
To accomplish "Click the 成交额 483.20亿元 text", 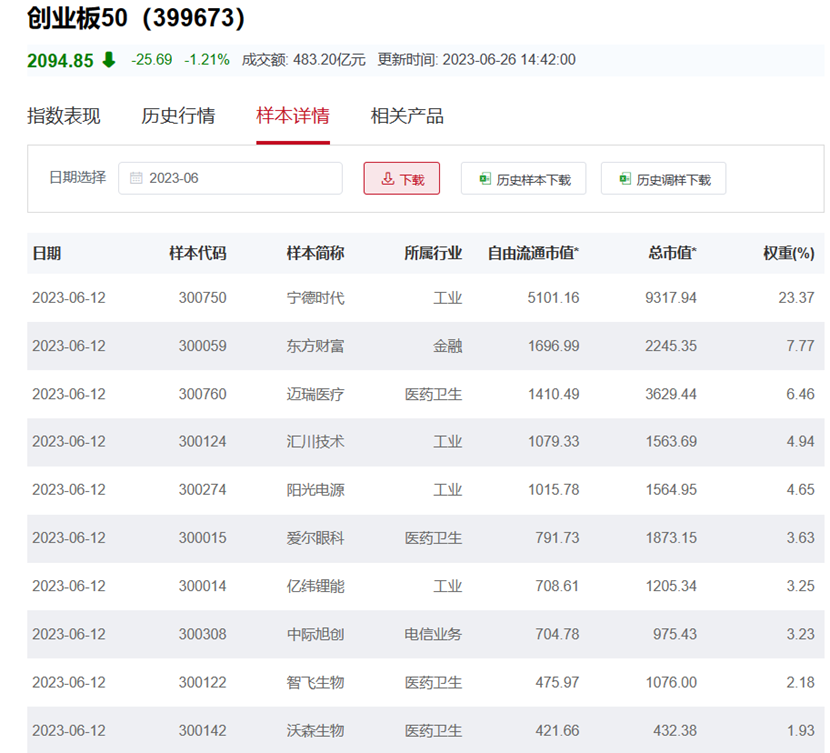I will pyautogui.click(x=303, y=60).
